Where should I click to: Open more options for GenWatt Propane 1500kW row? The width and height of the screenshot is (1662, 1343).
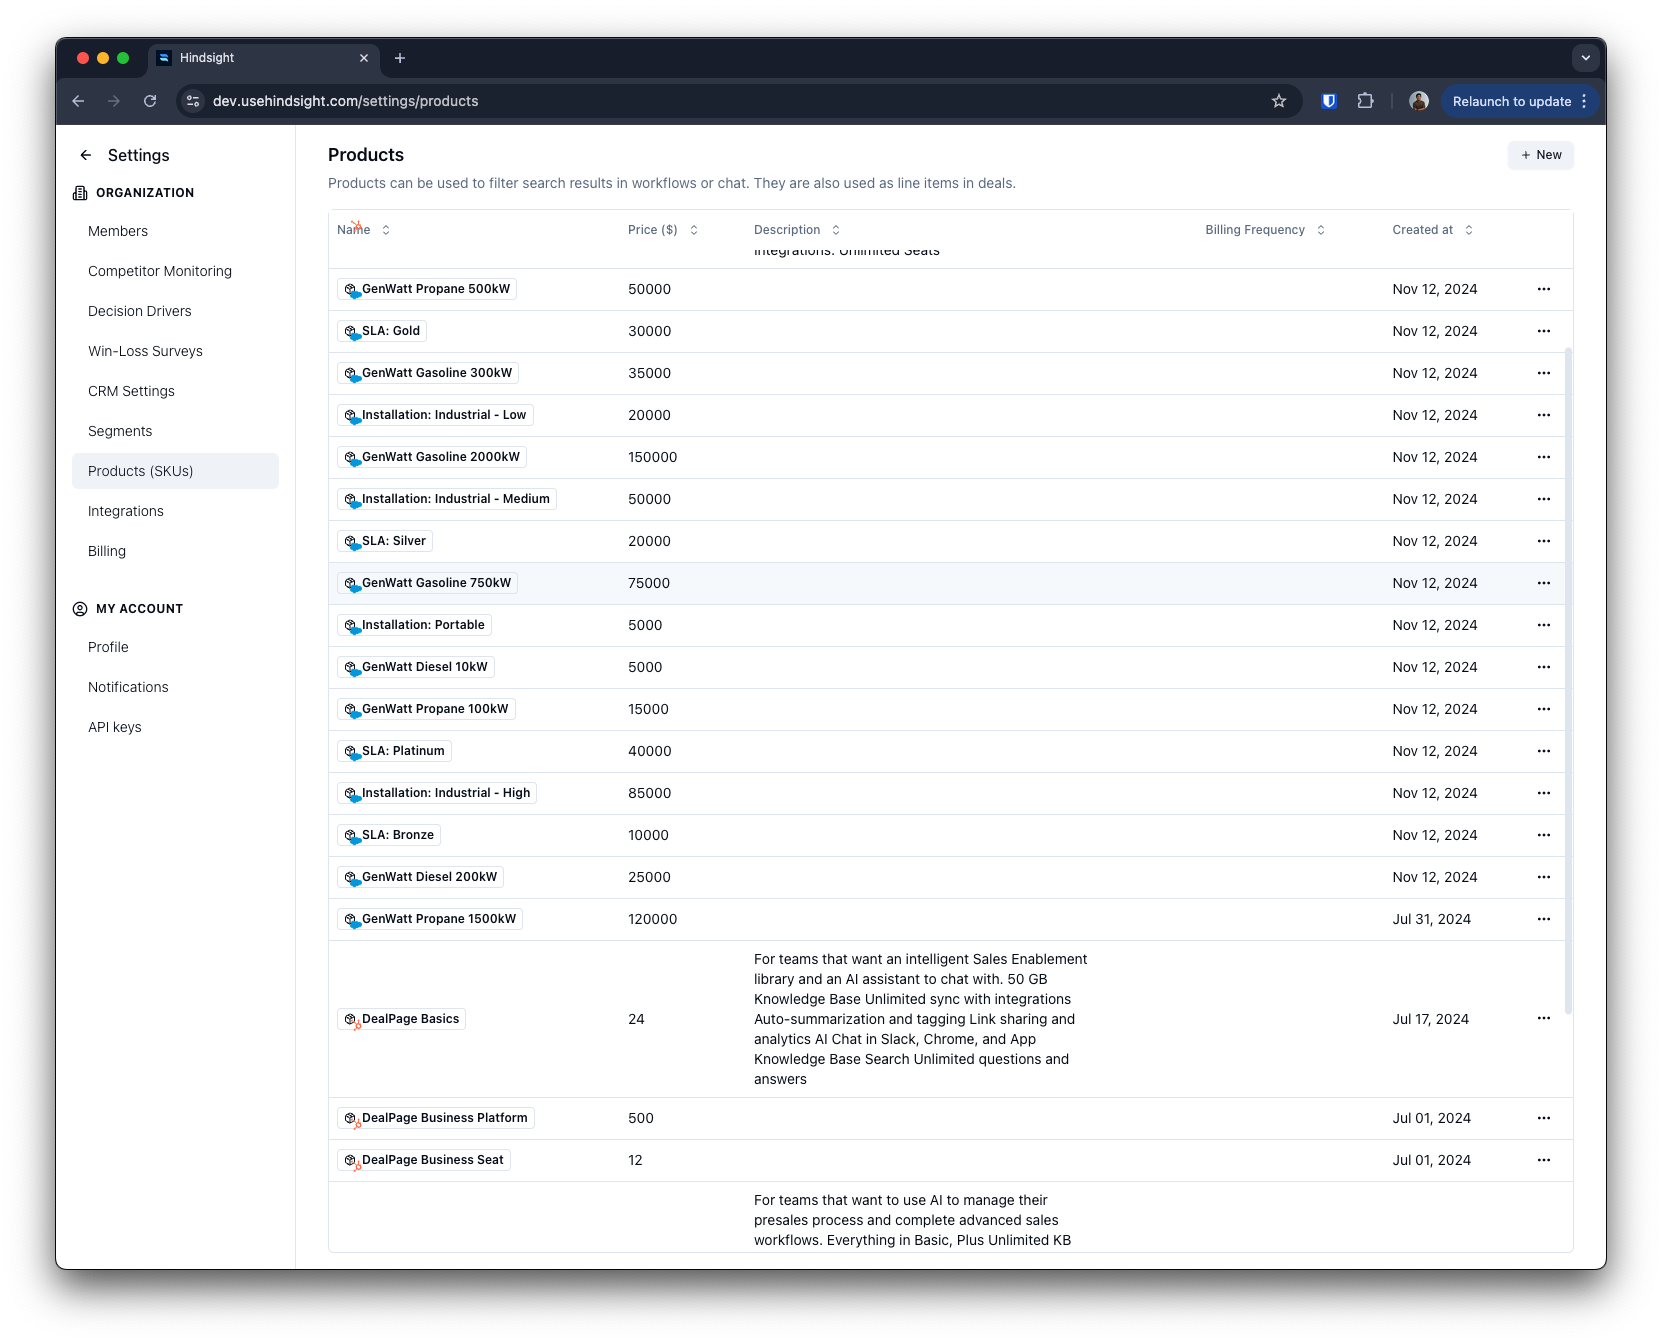(x=1544, y=919)
